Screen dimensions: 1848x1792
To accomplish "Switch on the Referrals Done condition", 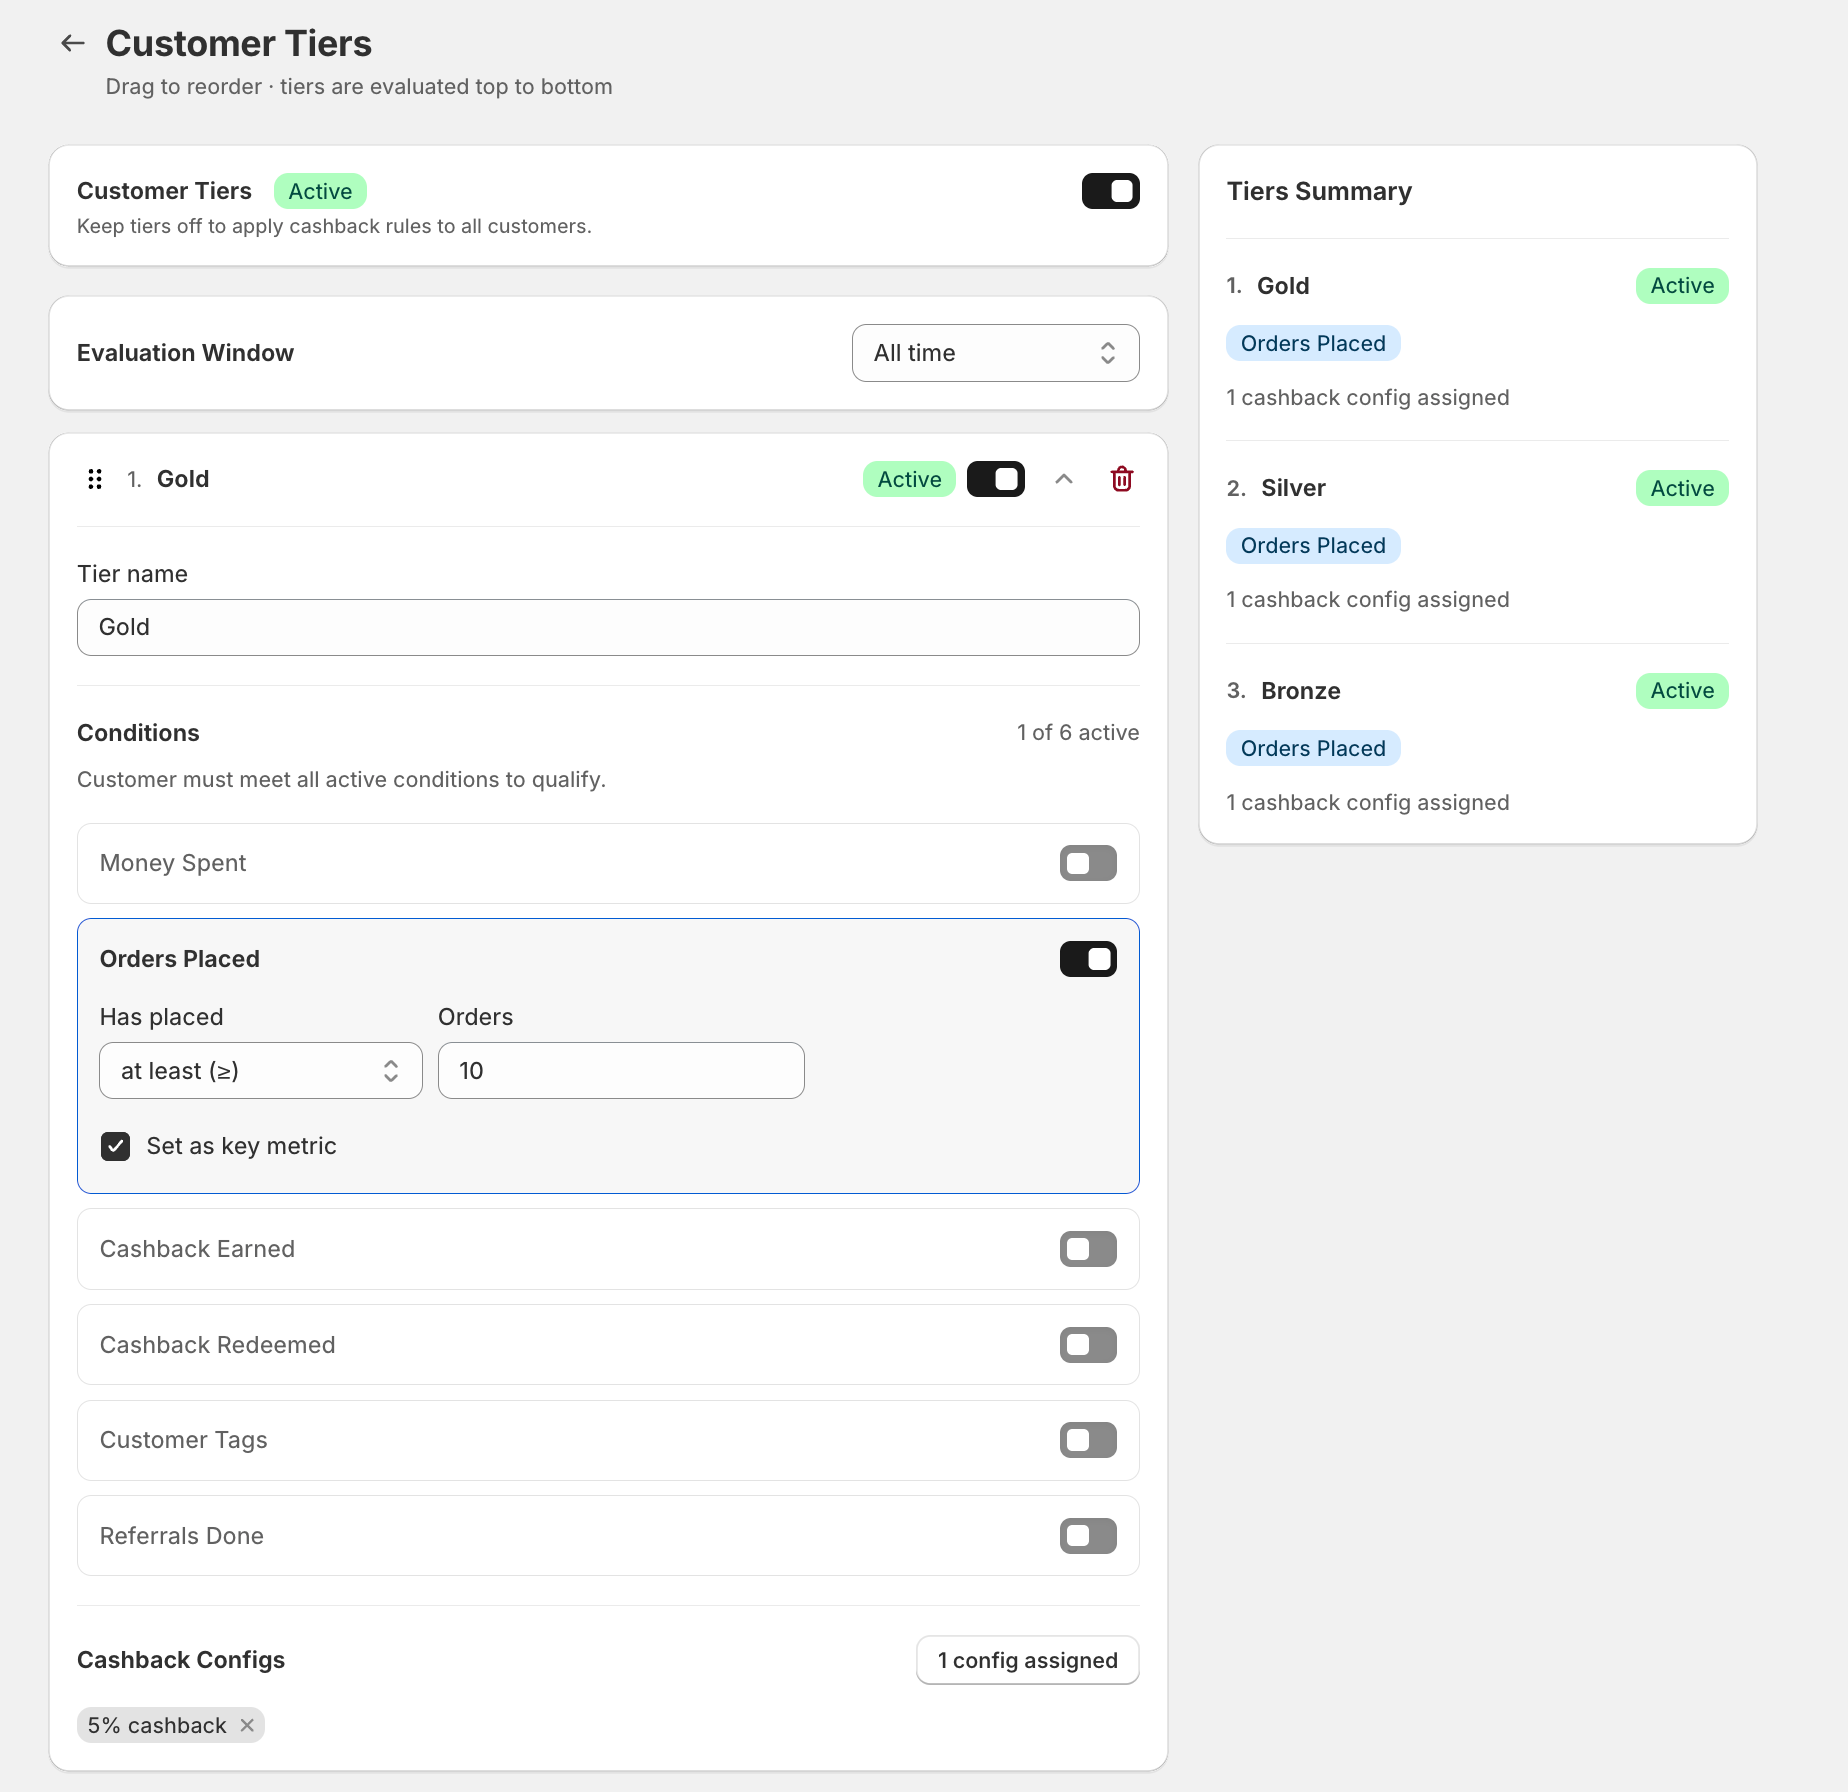I will tap(1087, 1536).
